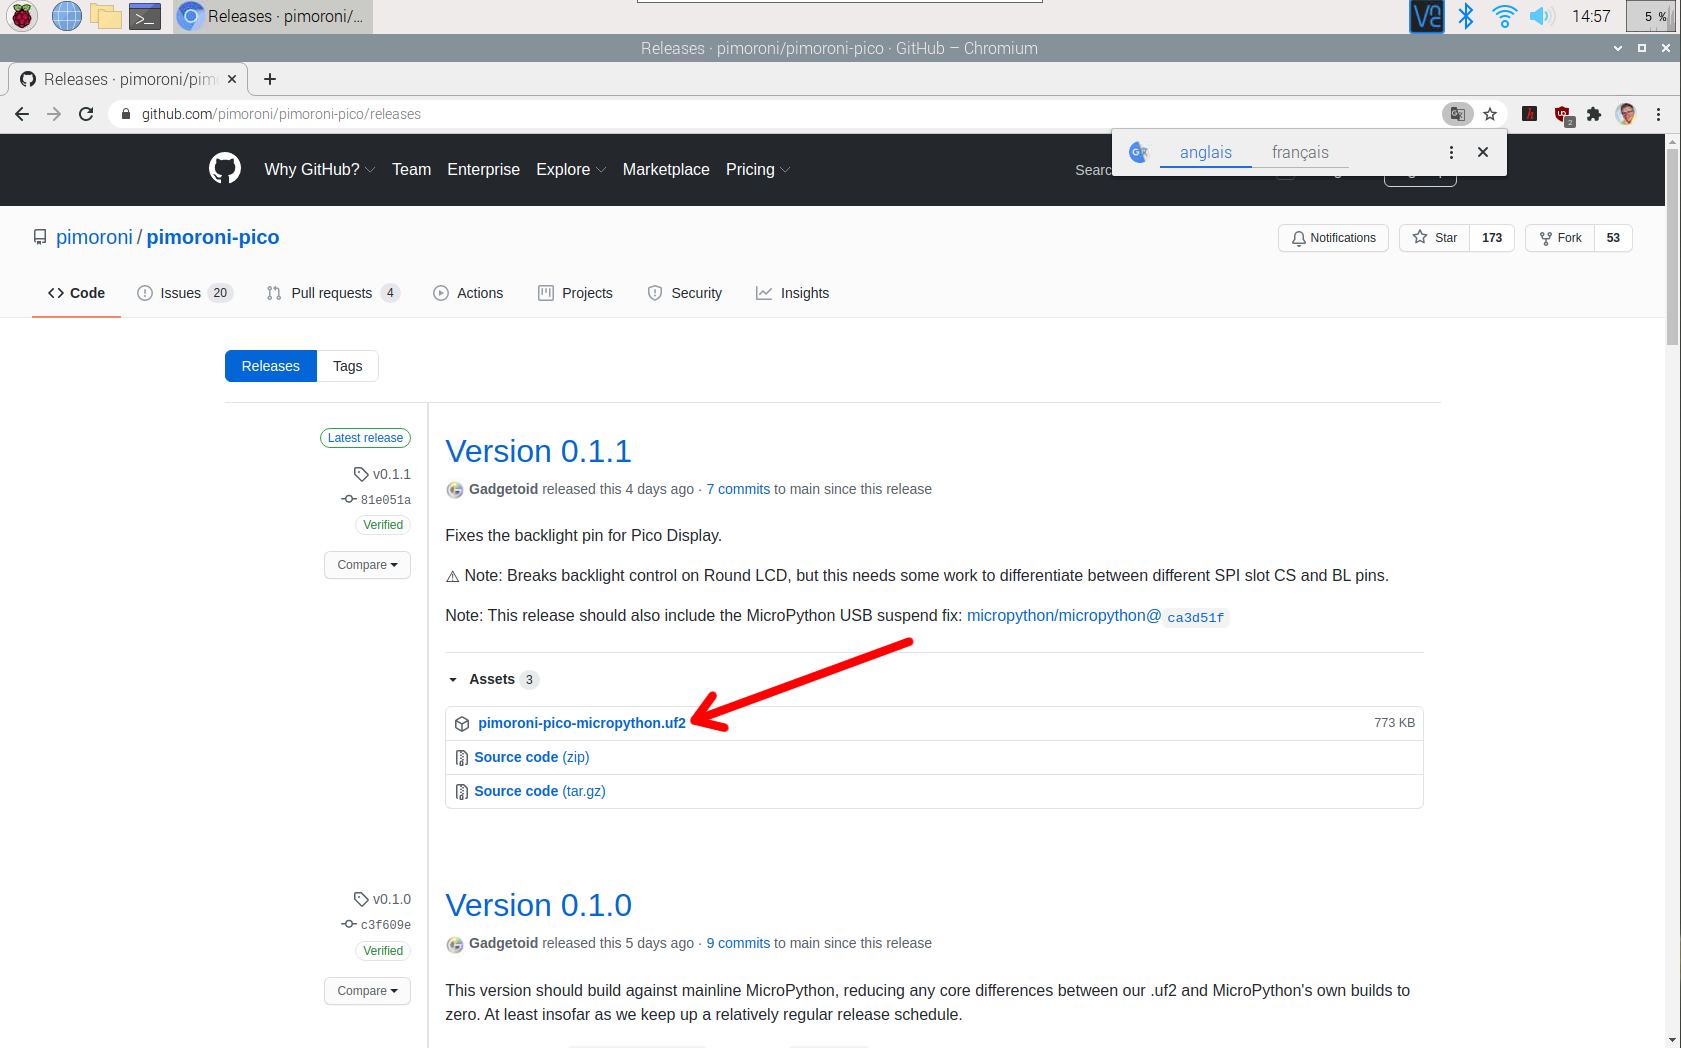Viewport: 1681px width, 1048px height.
Task: Open Compare dropdown for v0.1.0
Action: pyautogui.click(x=367, y=991)
